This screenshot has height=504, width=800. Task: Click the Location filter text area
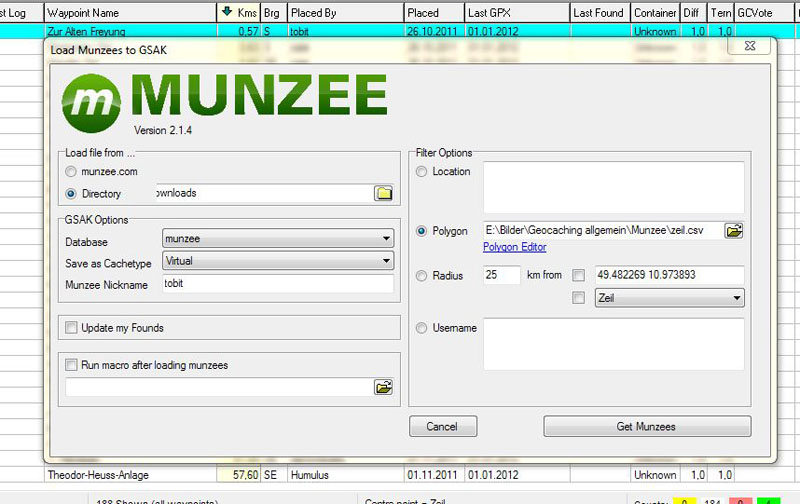[x=614, y=188]
